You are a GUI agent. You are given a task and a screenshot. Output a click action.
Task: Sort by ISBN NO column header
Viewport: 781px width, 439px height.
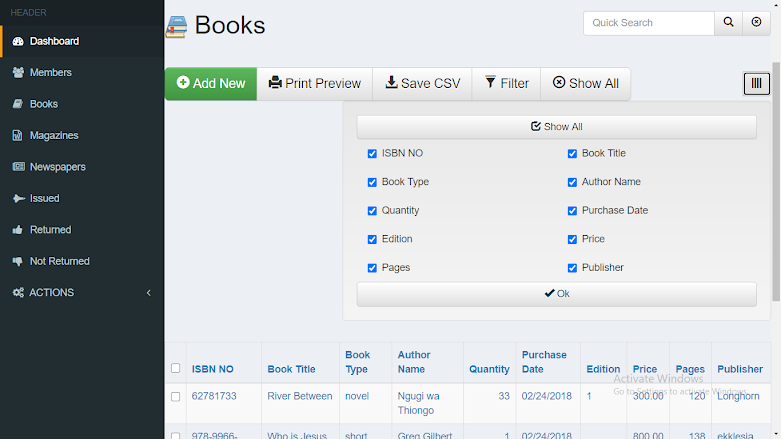coord(213,369)
